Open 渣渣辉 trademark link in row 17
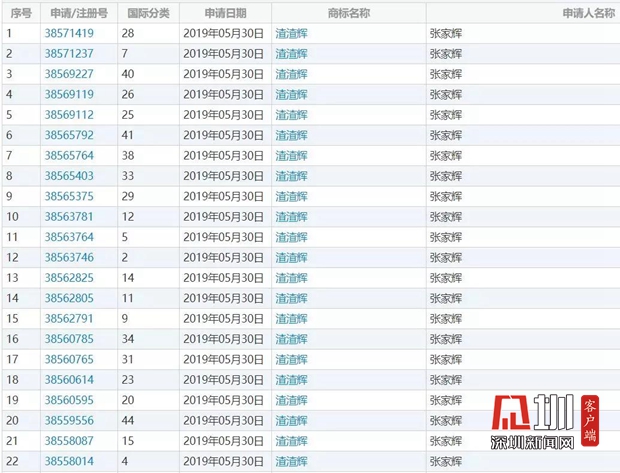620x473 pixels. pos(291,359)
